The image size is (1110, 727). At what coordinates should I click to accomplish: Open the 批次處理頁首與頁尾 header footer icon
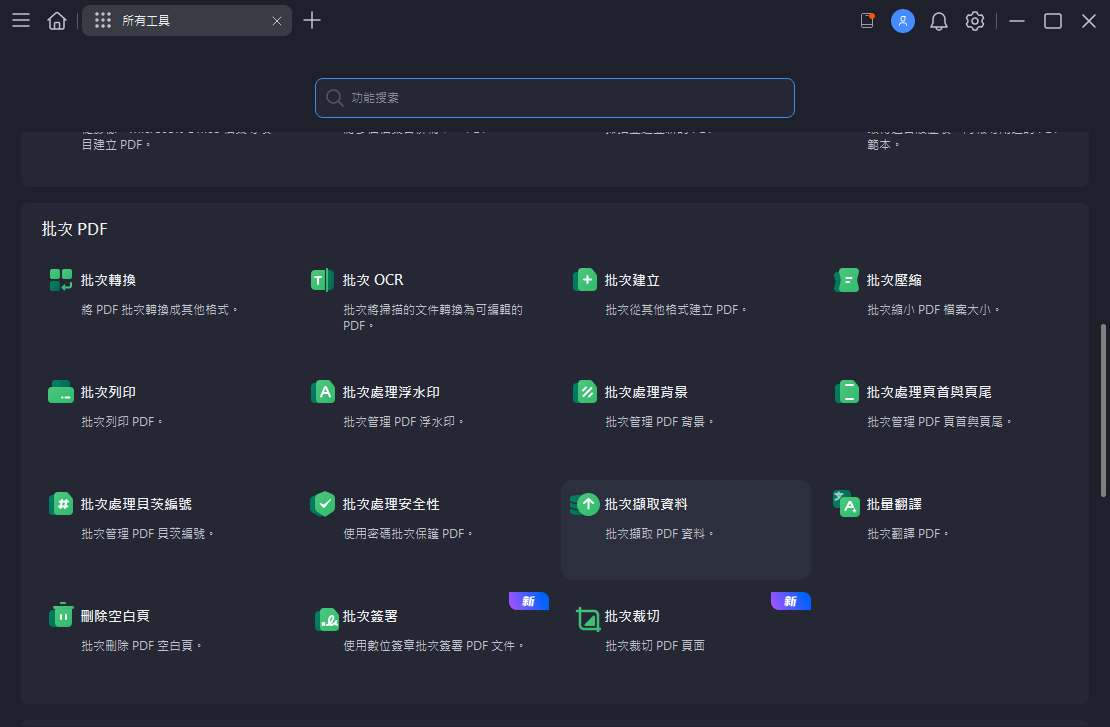pos(847,392)
